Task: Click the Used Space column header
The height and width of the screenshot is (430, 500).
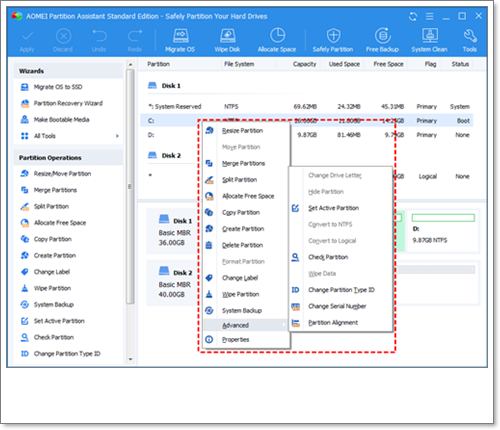Action: click(x=344, y=64)
